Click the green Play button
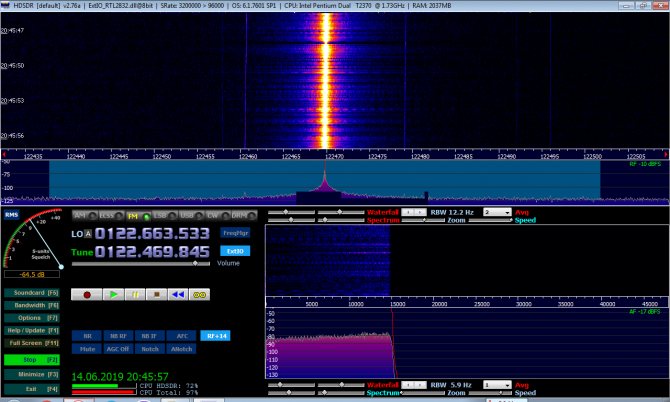The image size is (670, 402). 113,295
